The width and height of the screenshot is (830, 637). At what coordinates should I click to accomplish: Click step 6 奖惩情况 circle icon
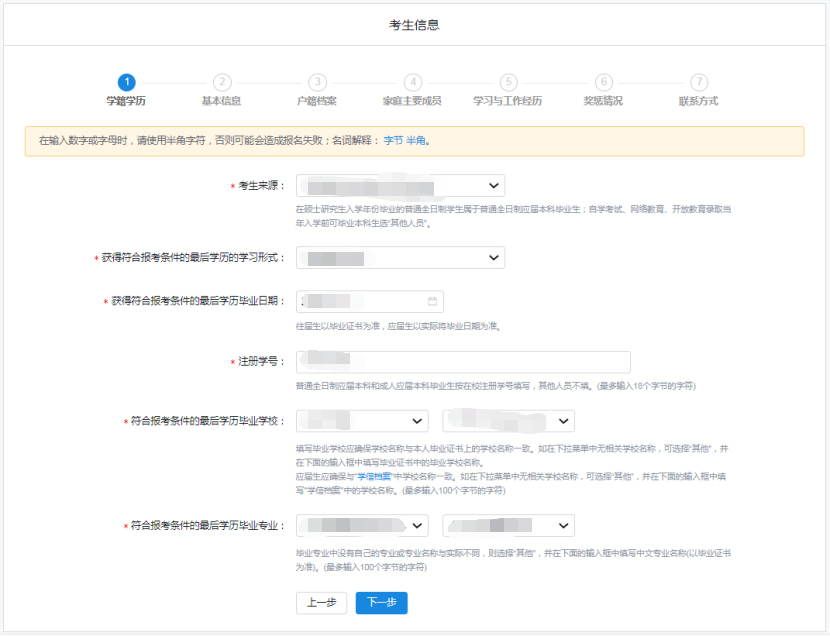point(603,82)
